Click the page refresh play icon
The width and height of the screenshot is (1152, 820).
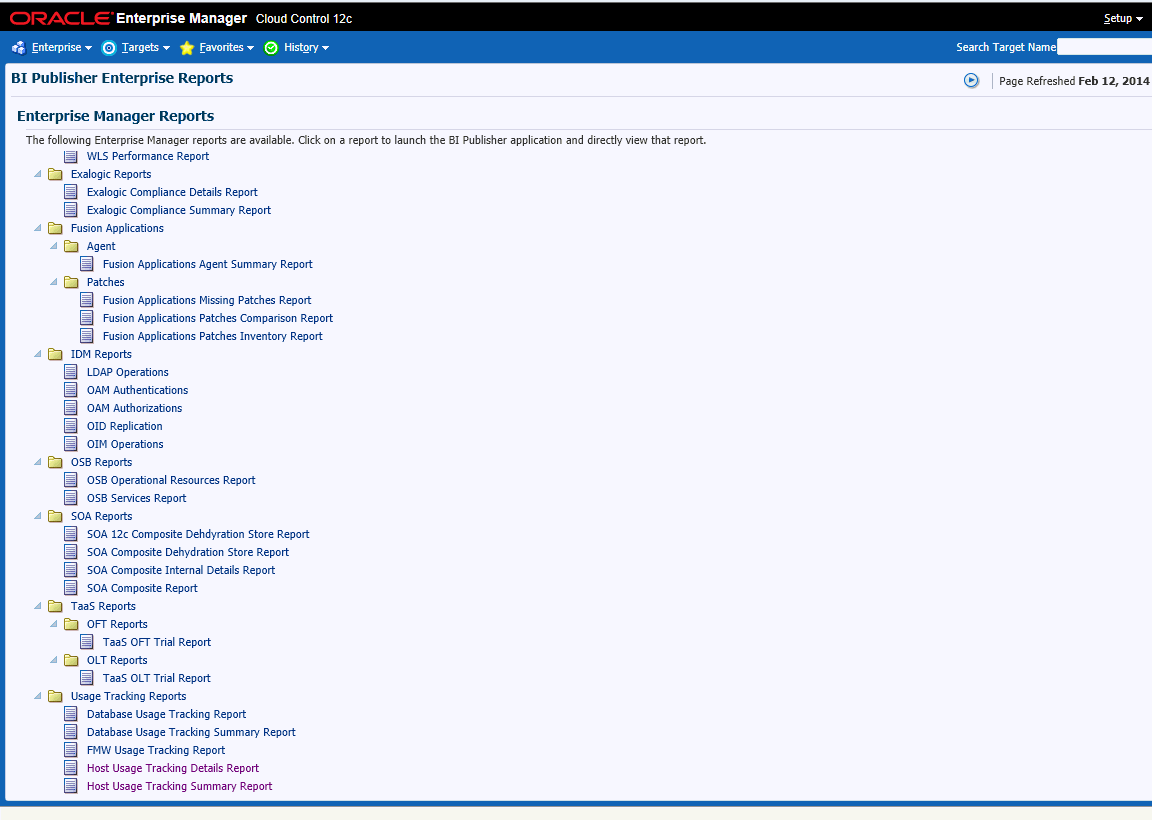(x=971, y=81)
